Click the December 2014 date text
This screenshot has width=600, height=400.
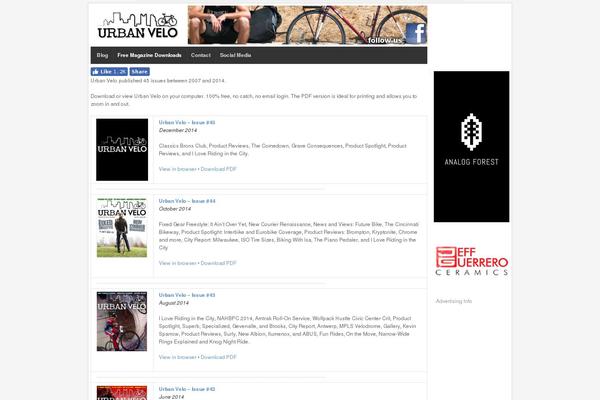(178, 131)
